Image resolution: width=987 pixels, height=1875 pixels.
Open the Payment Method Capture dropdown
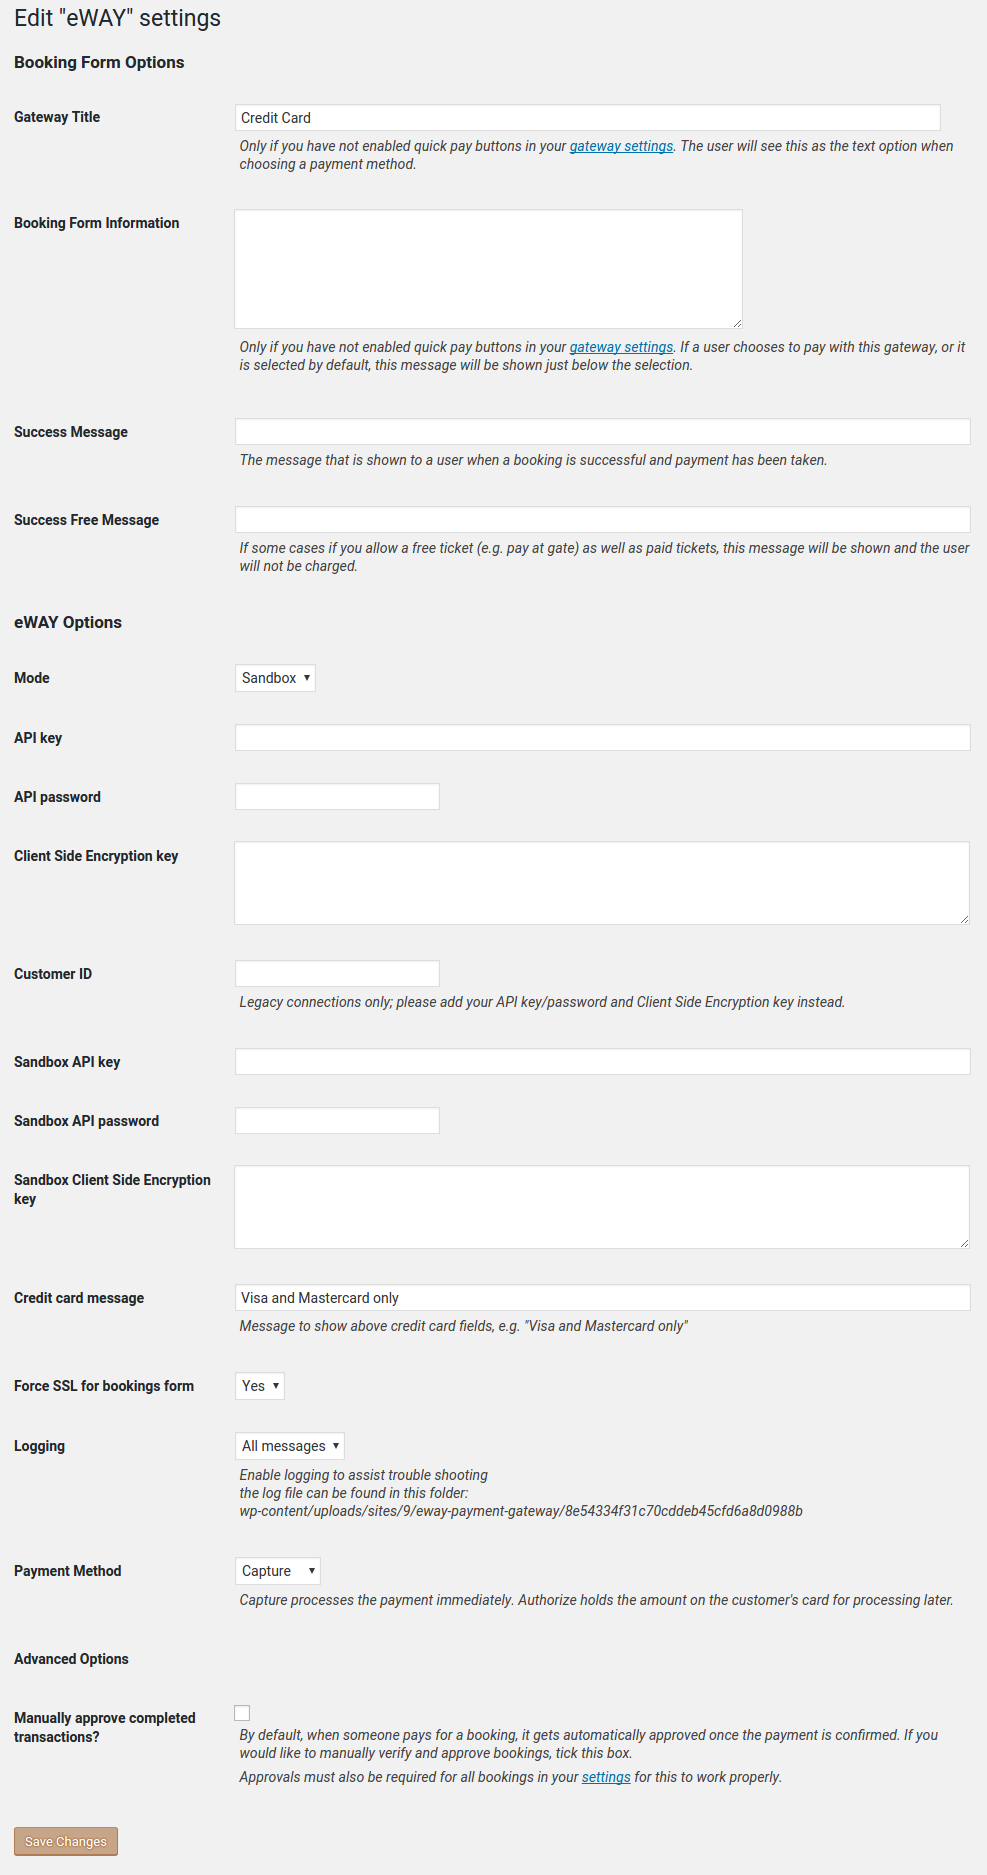point(278,1571)
